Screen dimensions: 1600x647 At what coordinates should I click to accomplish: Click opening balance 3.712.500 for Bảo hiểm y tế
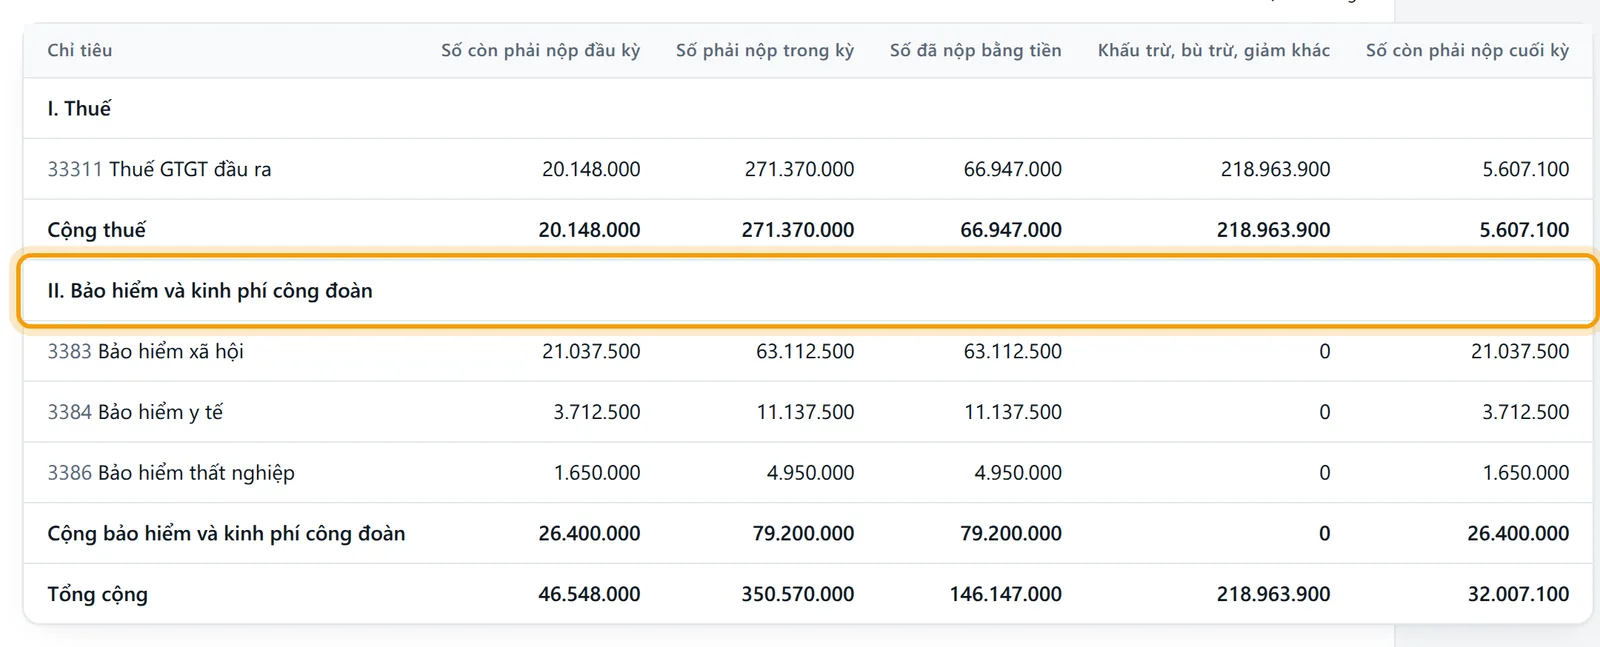pos(597,412)
